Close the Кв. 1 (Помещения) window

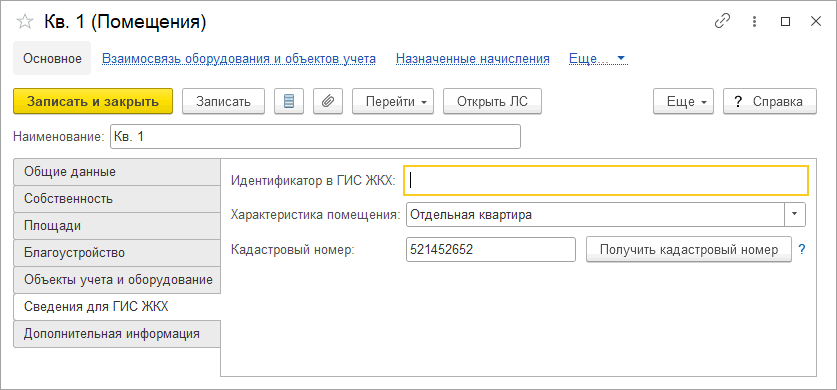[x=816, y=21]
